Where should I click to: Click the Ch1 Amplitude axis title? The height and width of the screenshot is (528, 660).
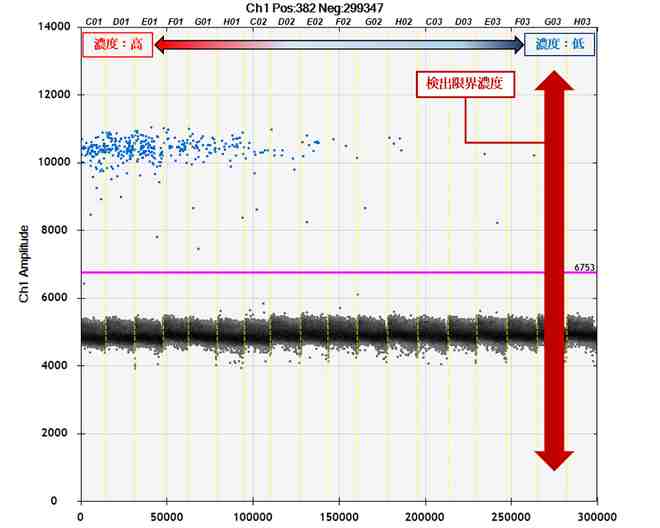coord(24,264)
